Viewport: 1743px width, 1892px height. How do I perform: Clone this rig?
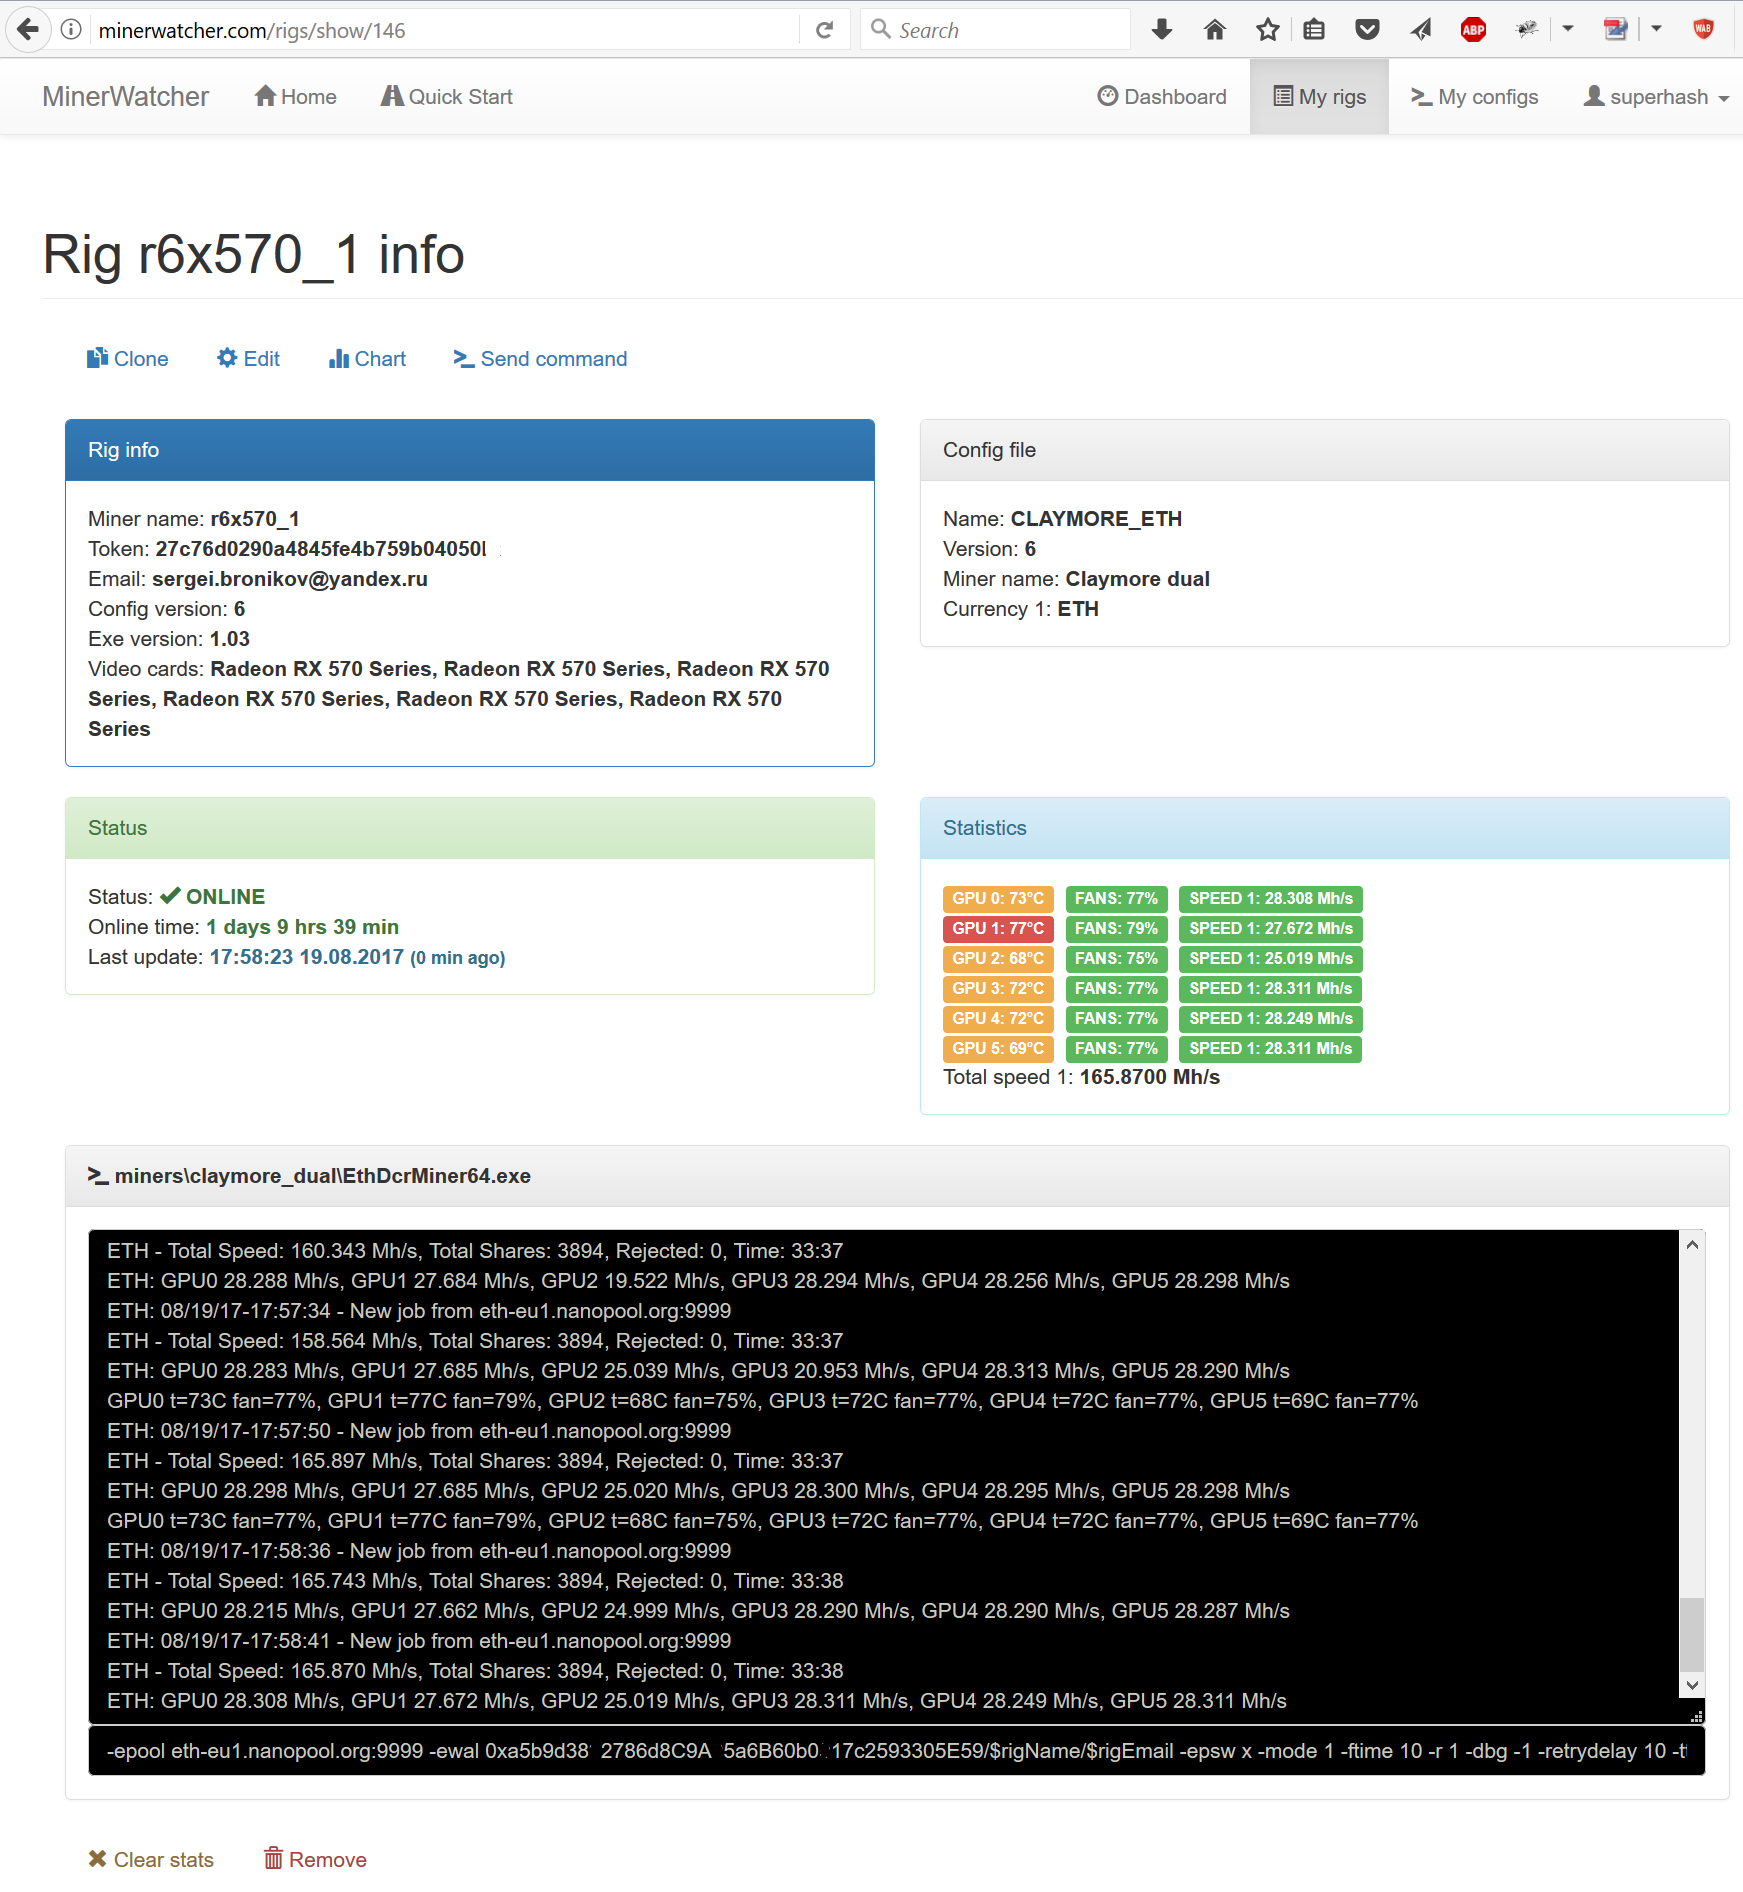[x=127, y=359]
